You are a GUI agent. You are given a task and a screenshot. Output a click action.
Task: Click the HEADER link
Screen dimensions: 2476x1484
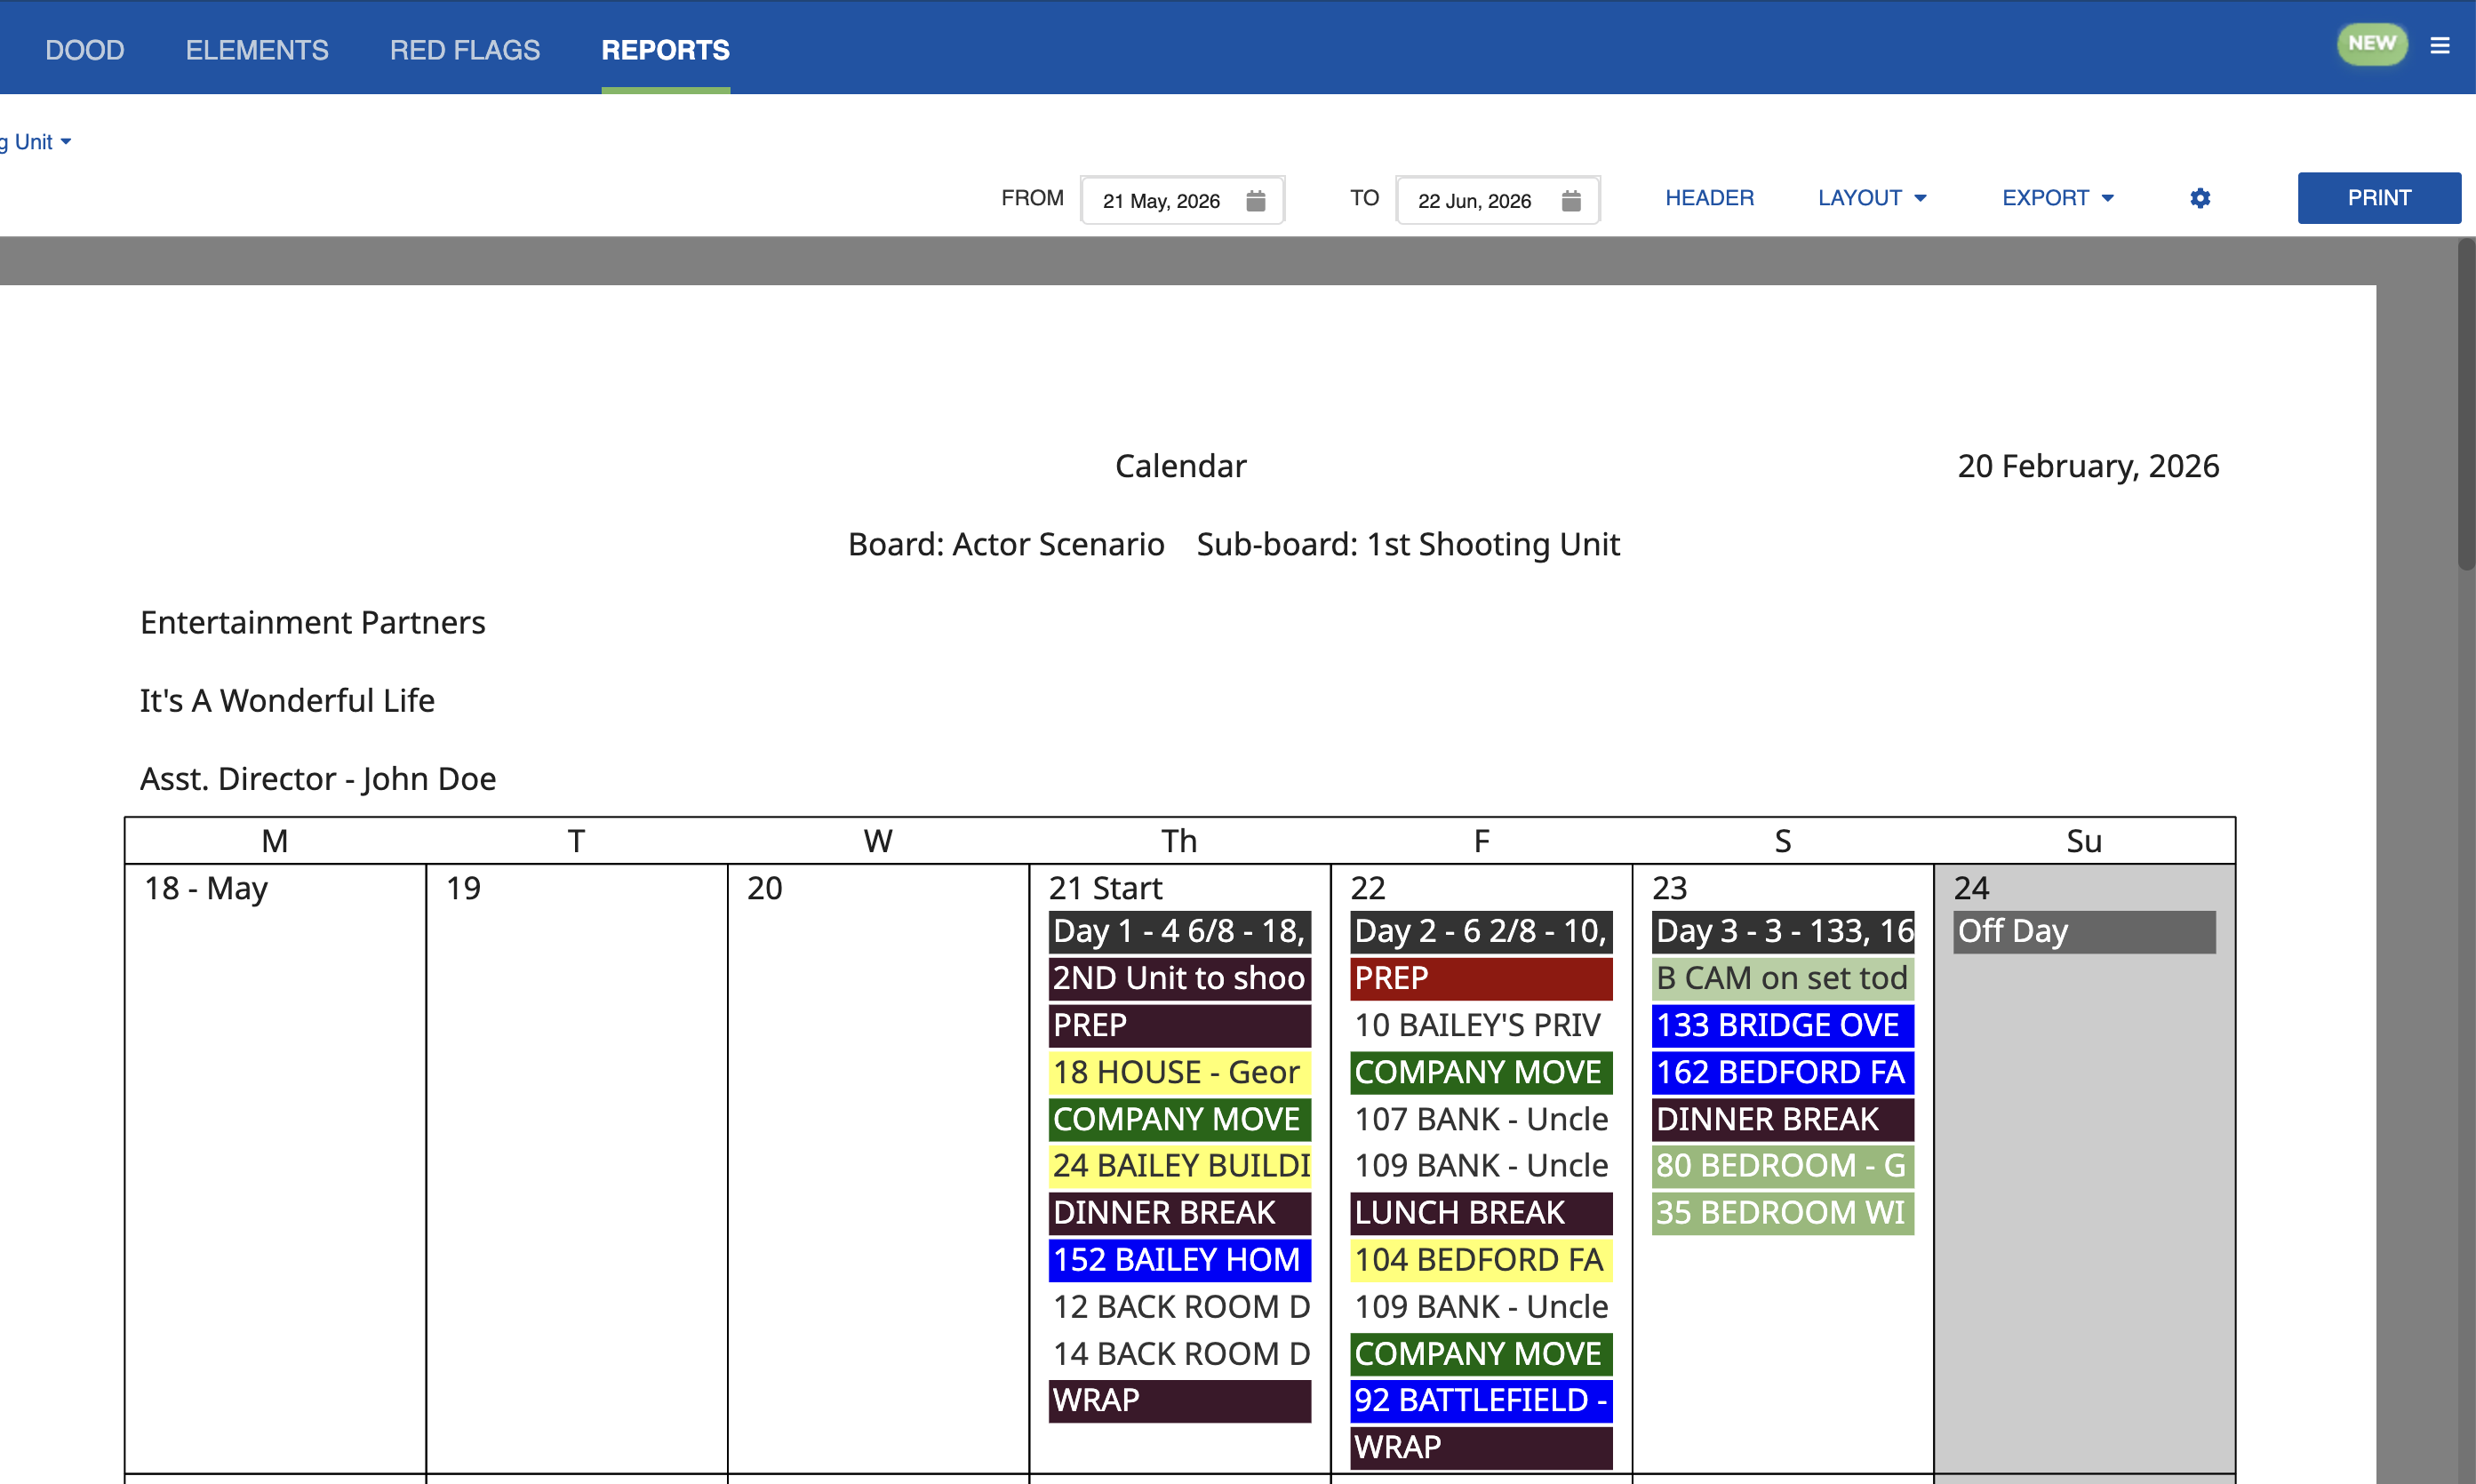[1709, 197]
